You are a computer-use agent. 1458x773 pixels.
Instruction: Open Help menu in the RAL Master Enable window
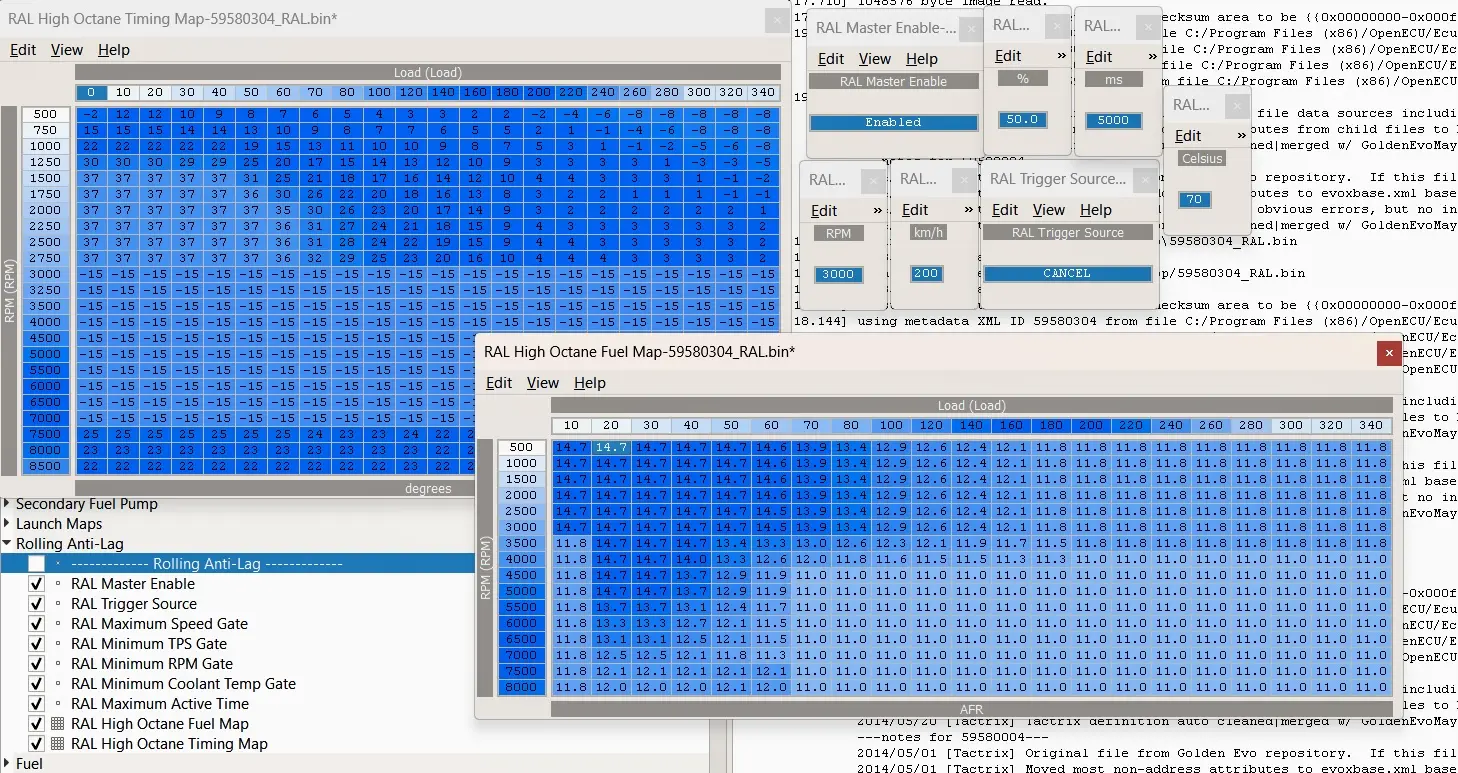(x=922, y=59)
